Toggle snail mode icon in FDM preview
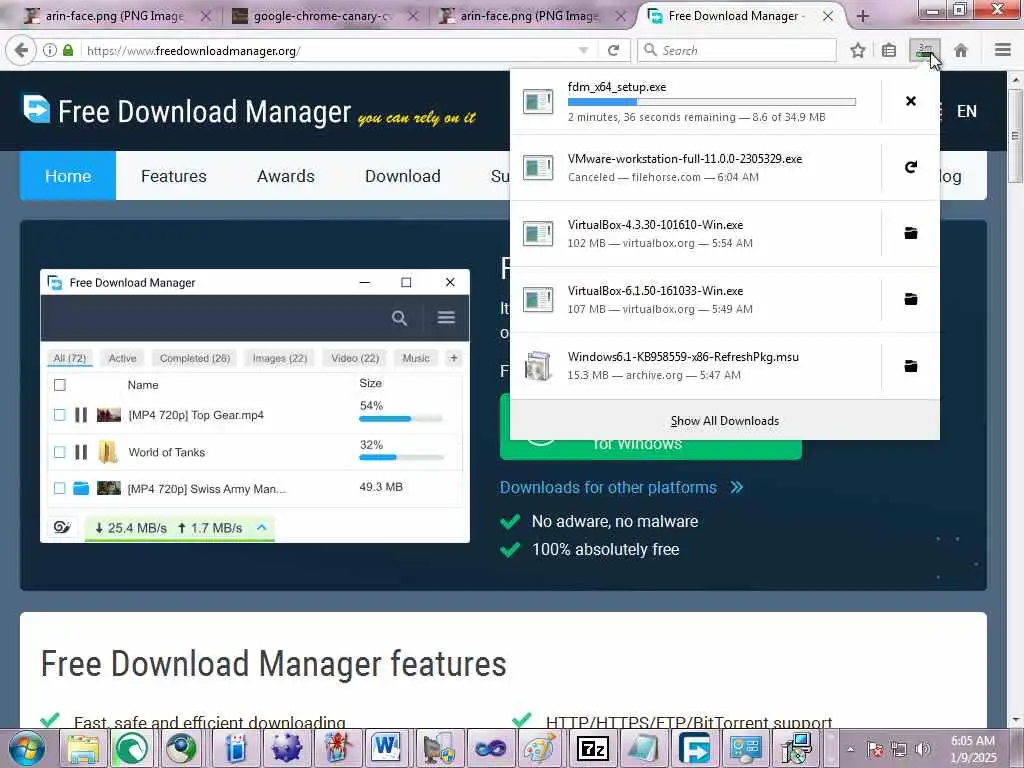The image size is (1024, 768). tap(62, 528)
